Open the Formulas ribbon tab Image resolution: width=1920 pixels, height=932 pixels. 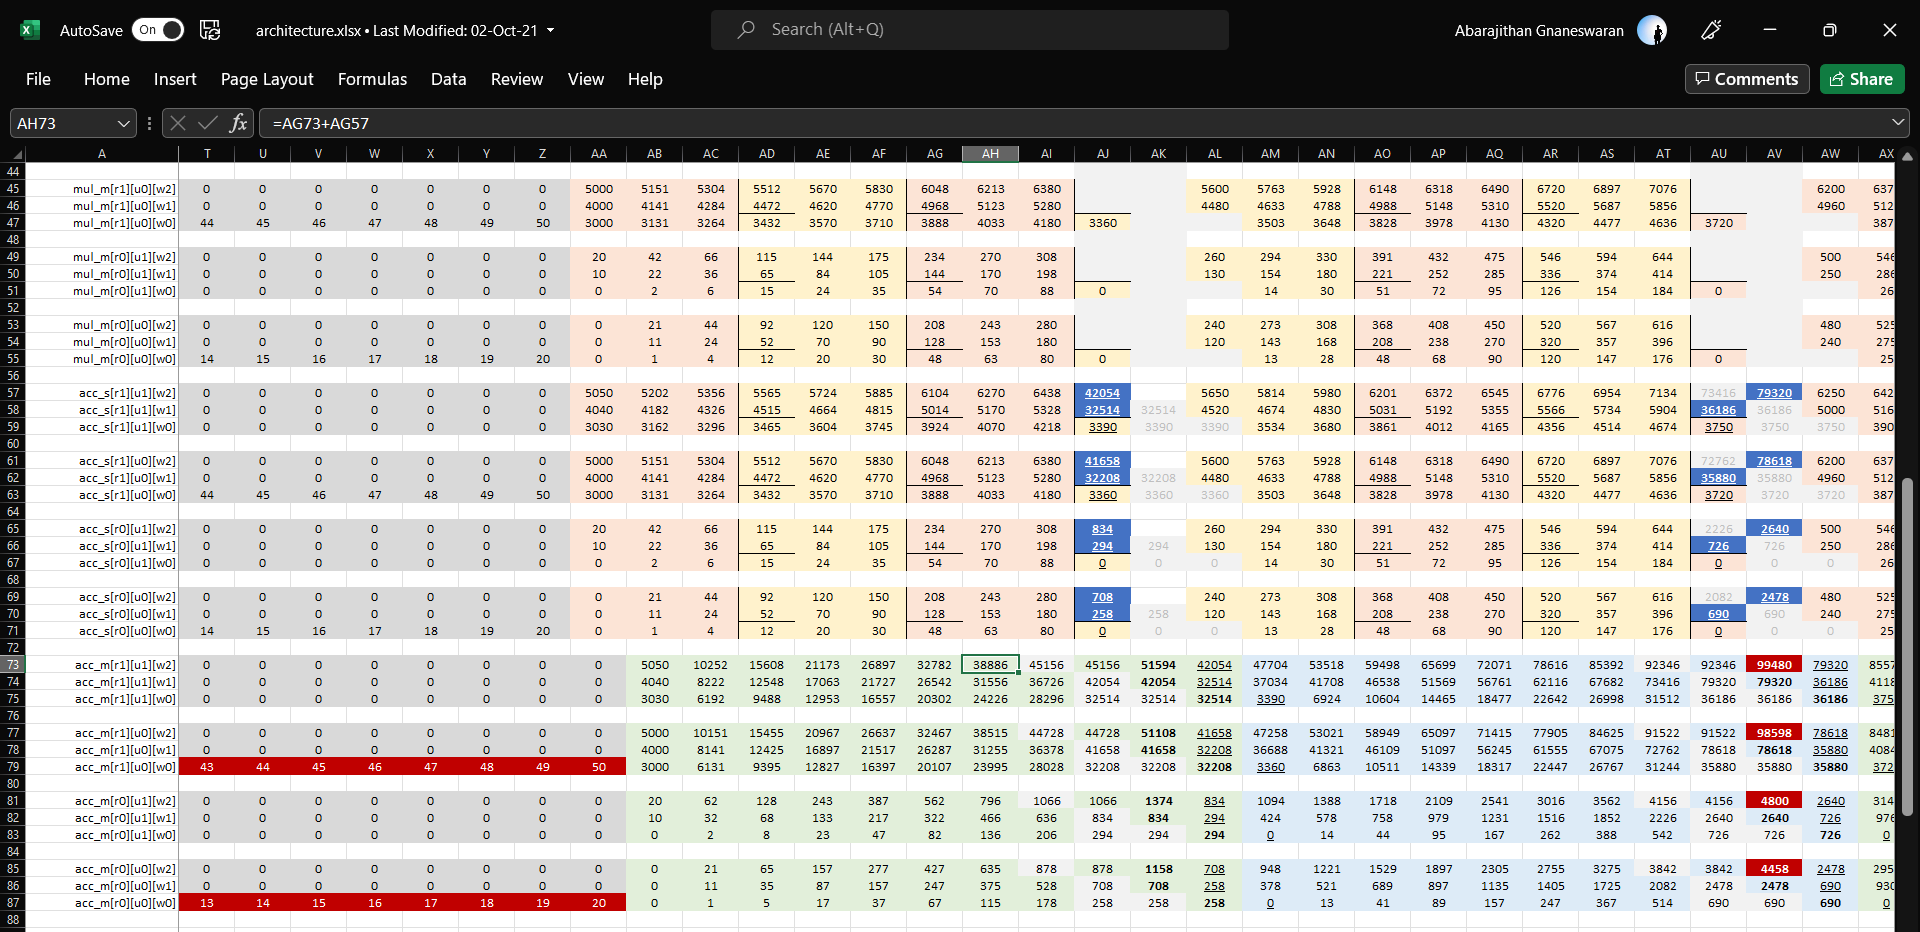(x=372, y=79)
